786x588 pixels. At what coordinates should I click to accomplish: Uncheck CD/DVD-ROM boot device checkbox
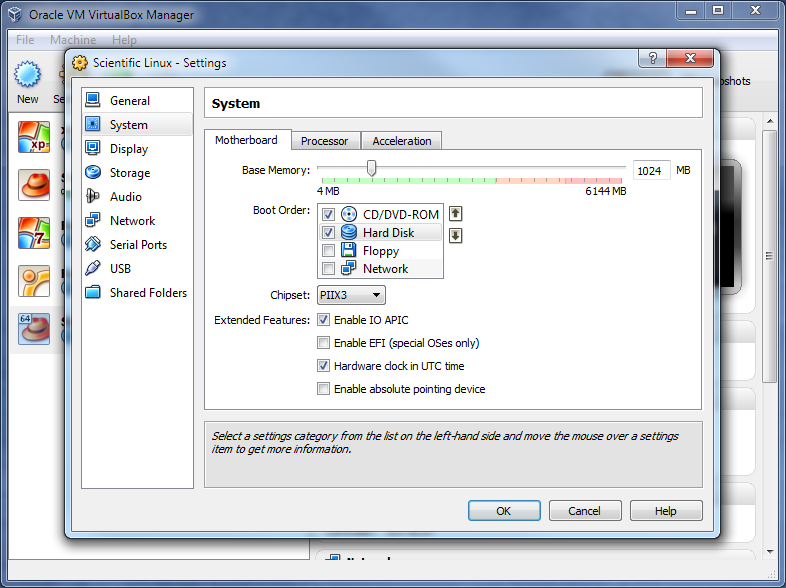pos(328,215)
